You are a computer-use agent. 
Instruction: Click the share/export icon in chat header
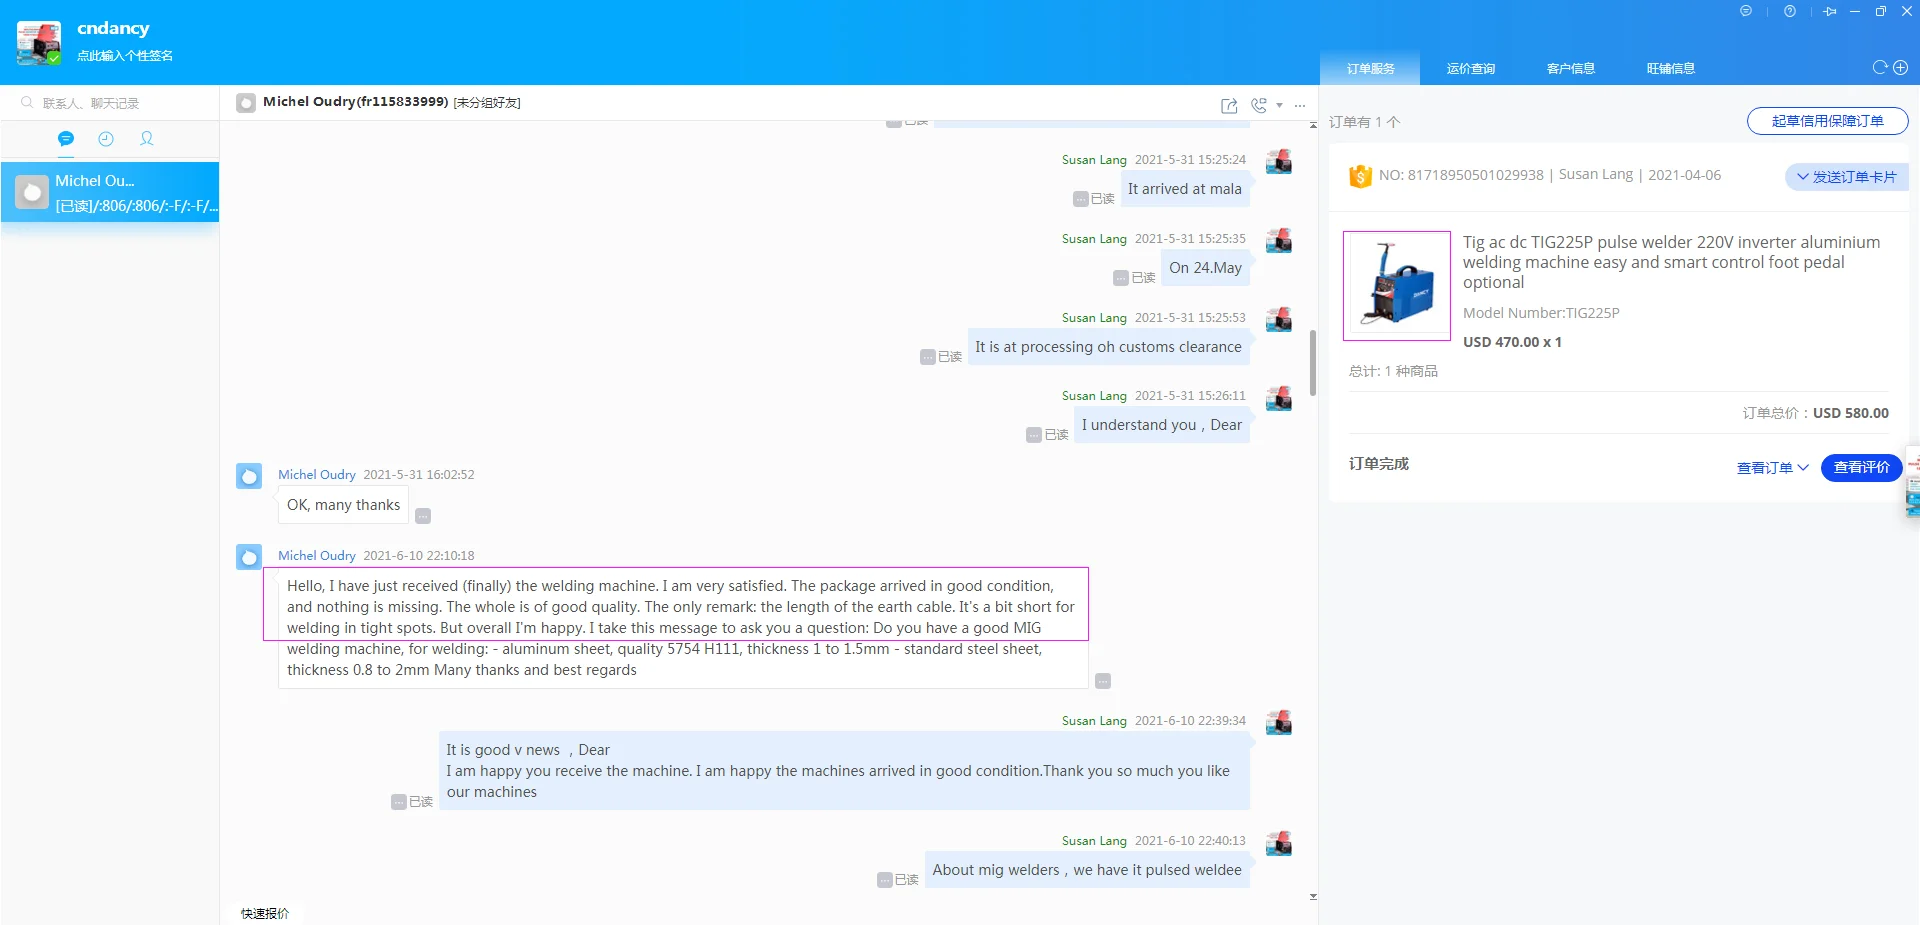coord(1229,105)
